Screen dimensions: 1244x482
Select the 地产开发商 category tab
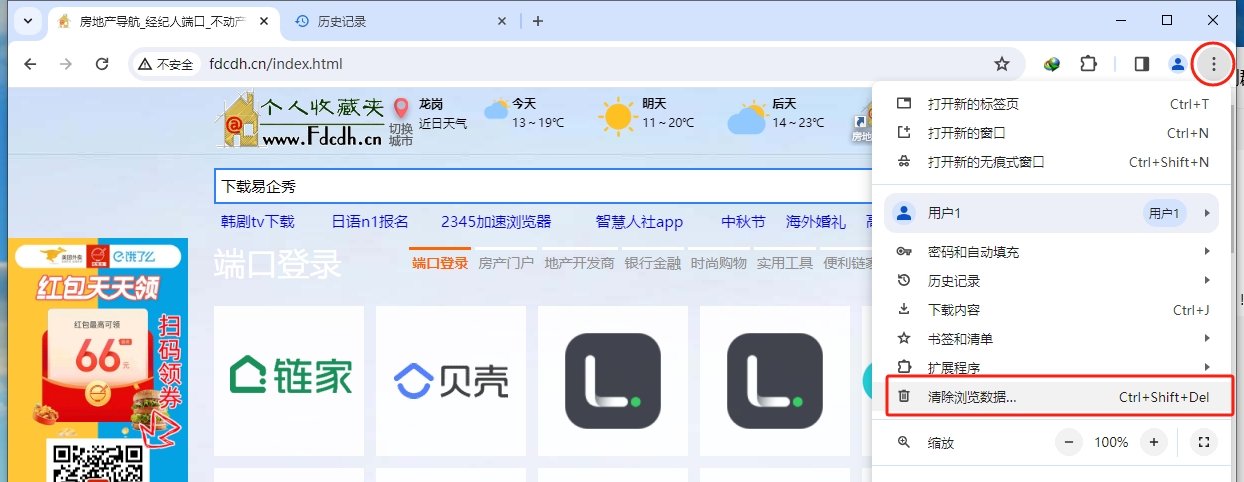[579, 263]
